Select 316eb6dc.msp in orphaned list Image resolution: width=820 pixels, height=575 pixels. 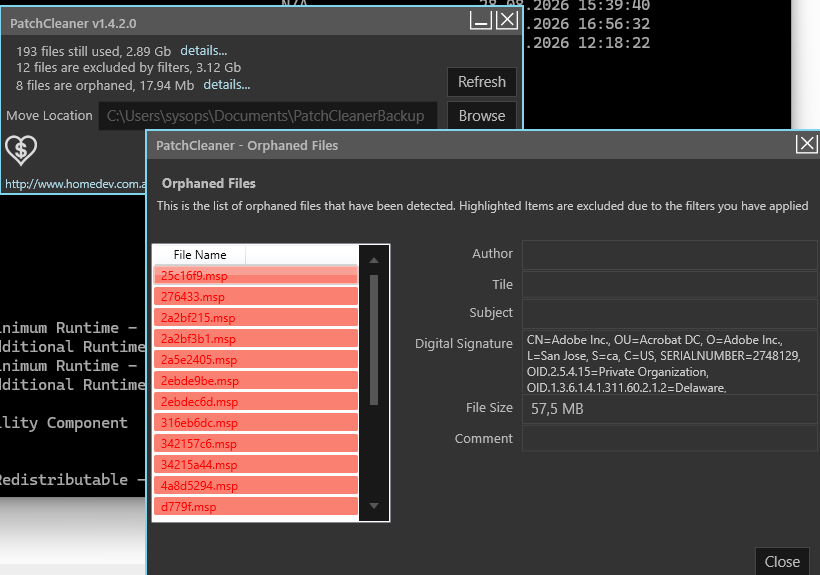coord(256,422)
